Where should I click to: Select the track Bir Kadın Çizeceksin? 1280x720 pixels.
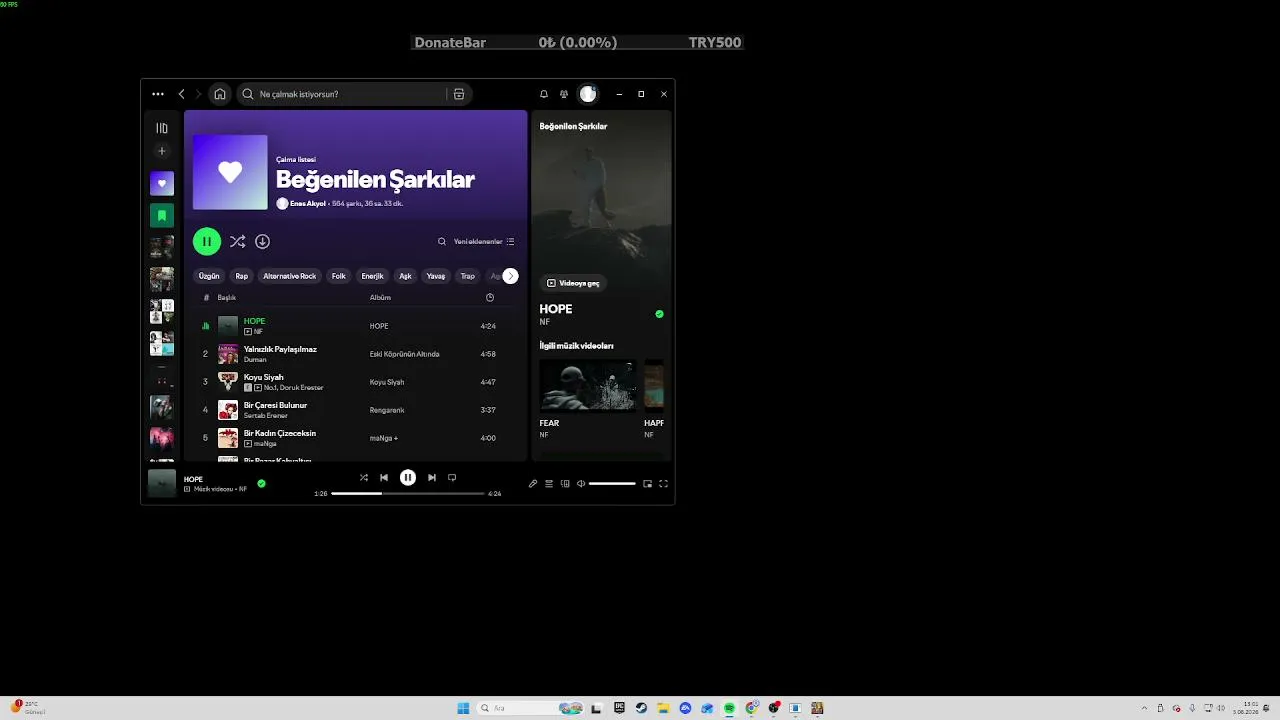[280, 433]
